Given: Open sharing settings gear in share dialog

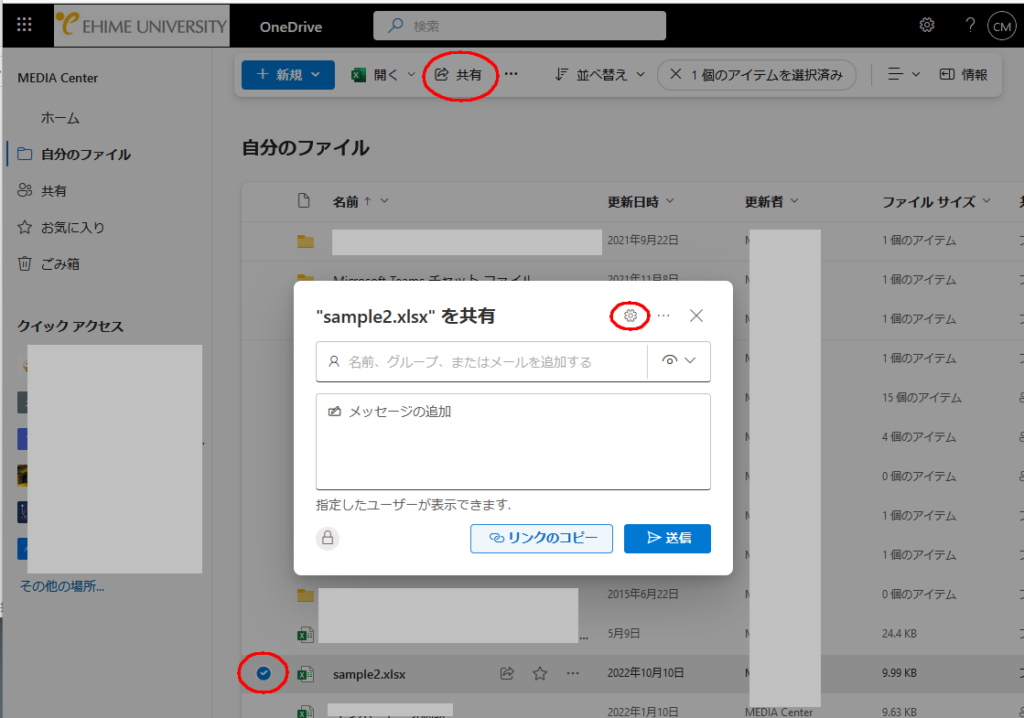Looking at the screenshot, I should coord(630,316).
